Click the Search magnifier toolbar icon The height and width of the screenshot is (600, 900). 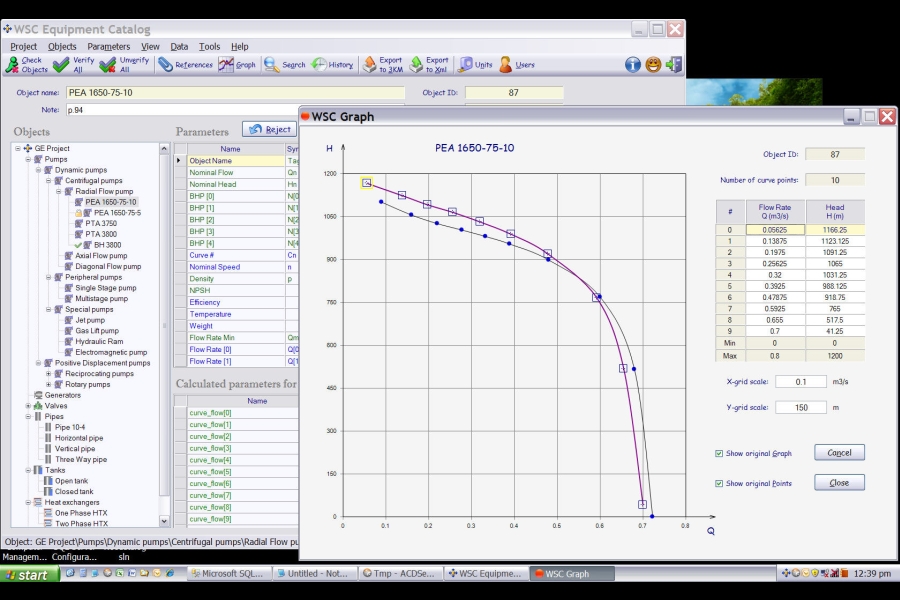click(x=271, y=65)
